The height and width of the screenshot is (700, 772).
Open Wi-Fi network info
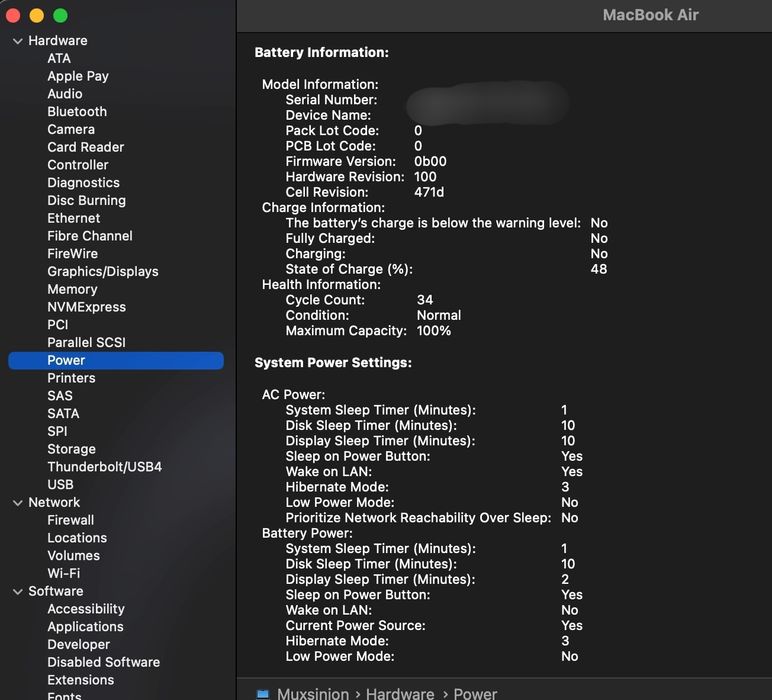(64, 573)
